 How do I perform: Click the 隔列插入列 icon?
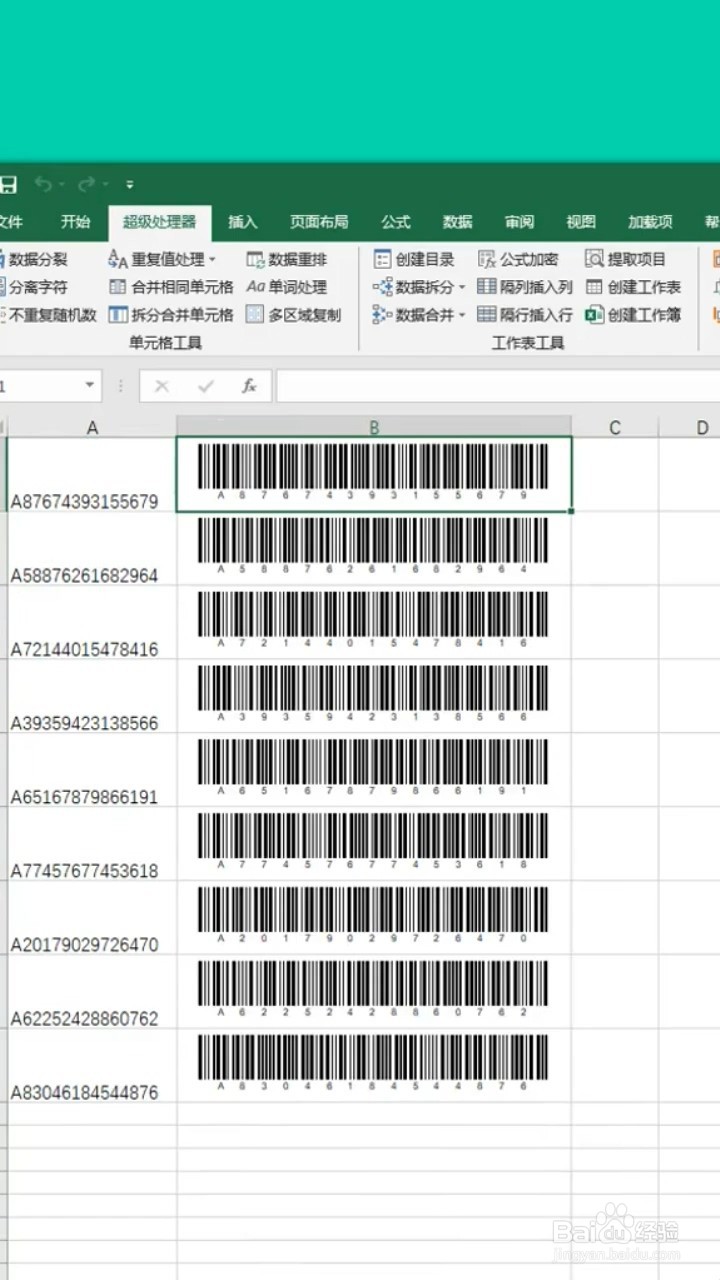(x=487, y=287)
